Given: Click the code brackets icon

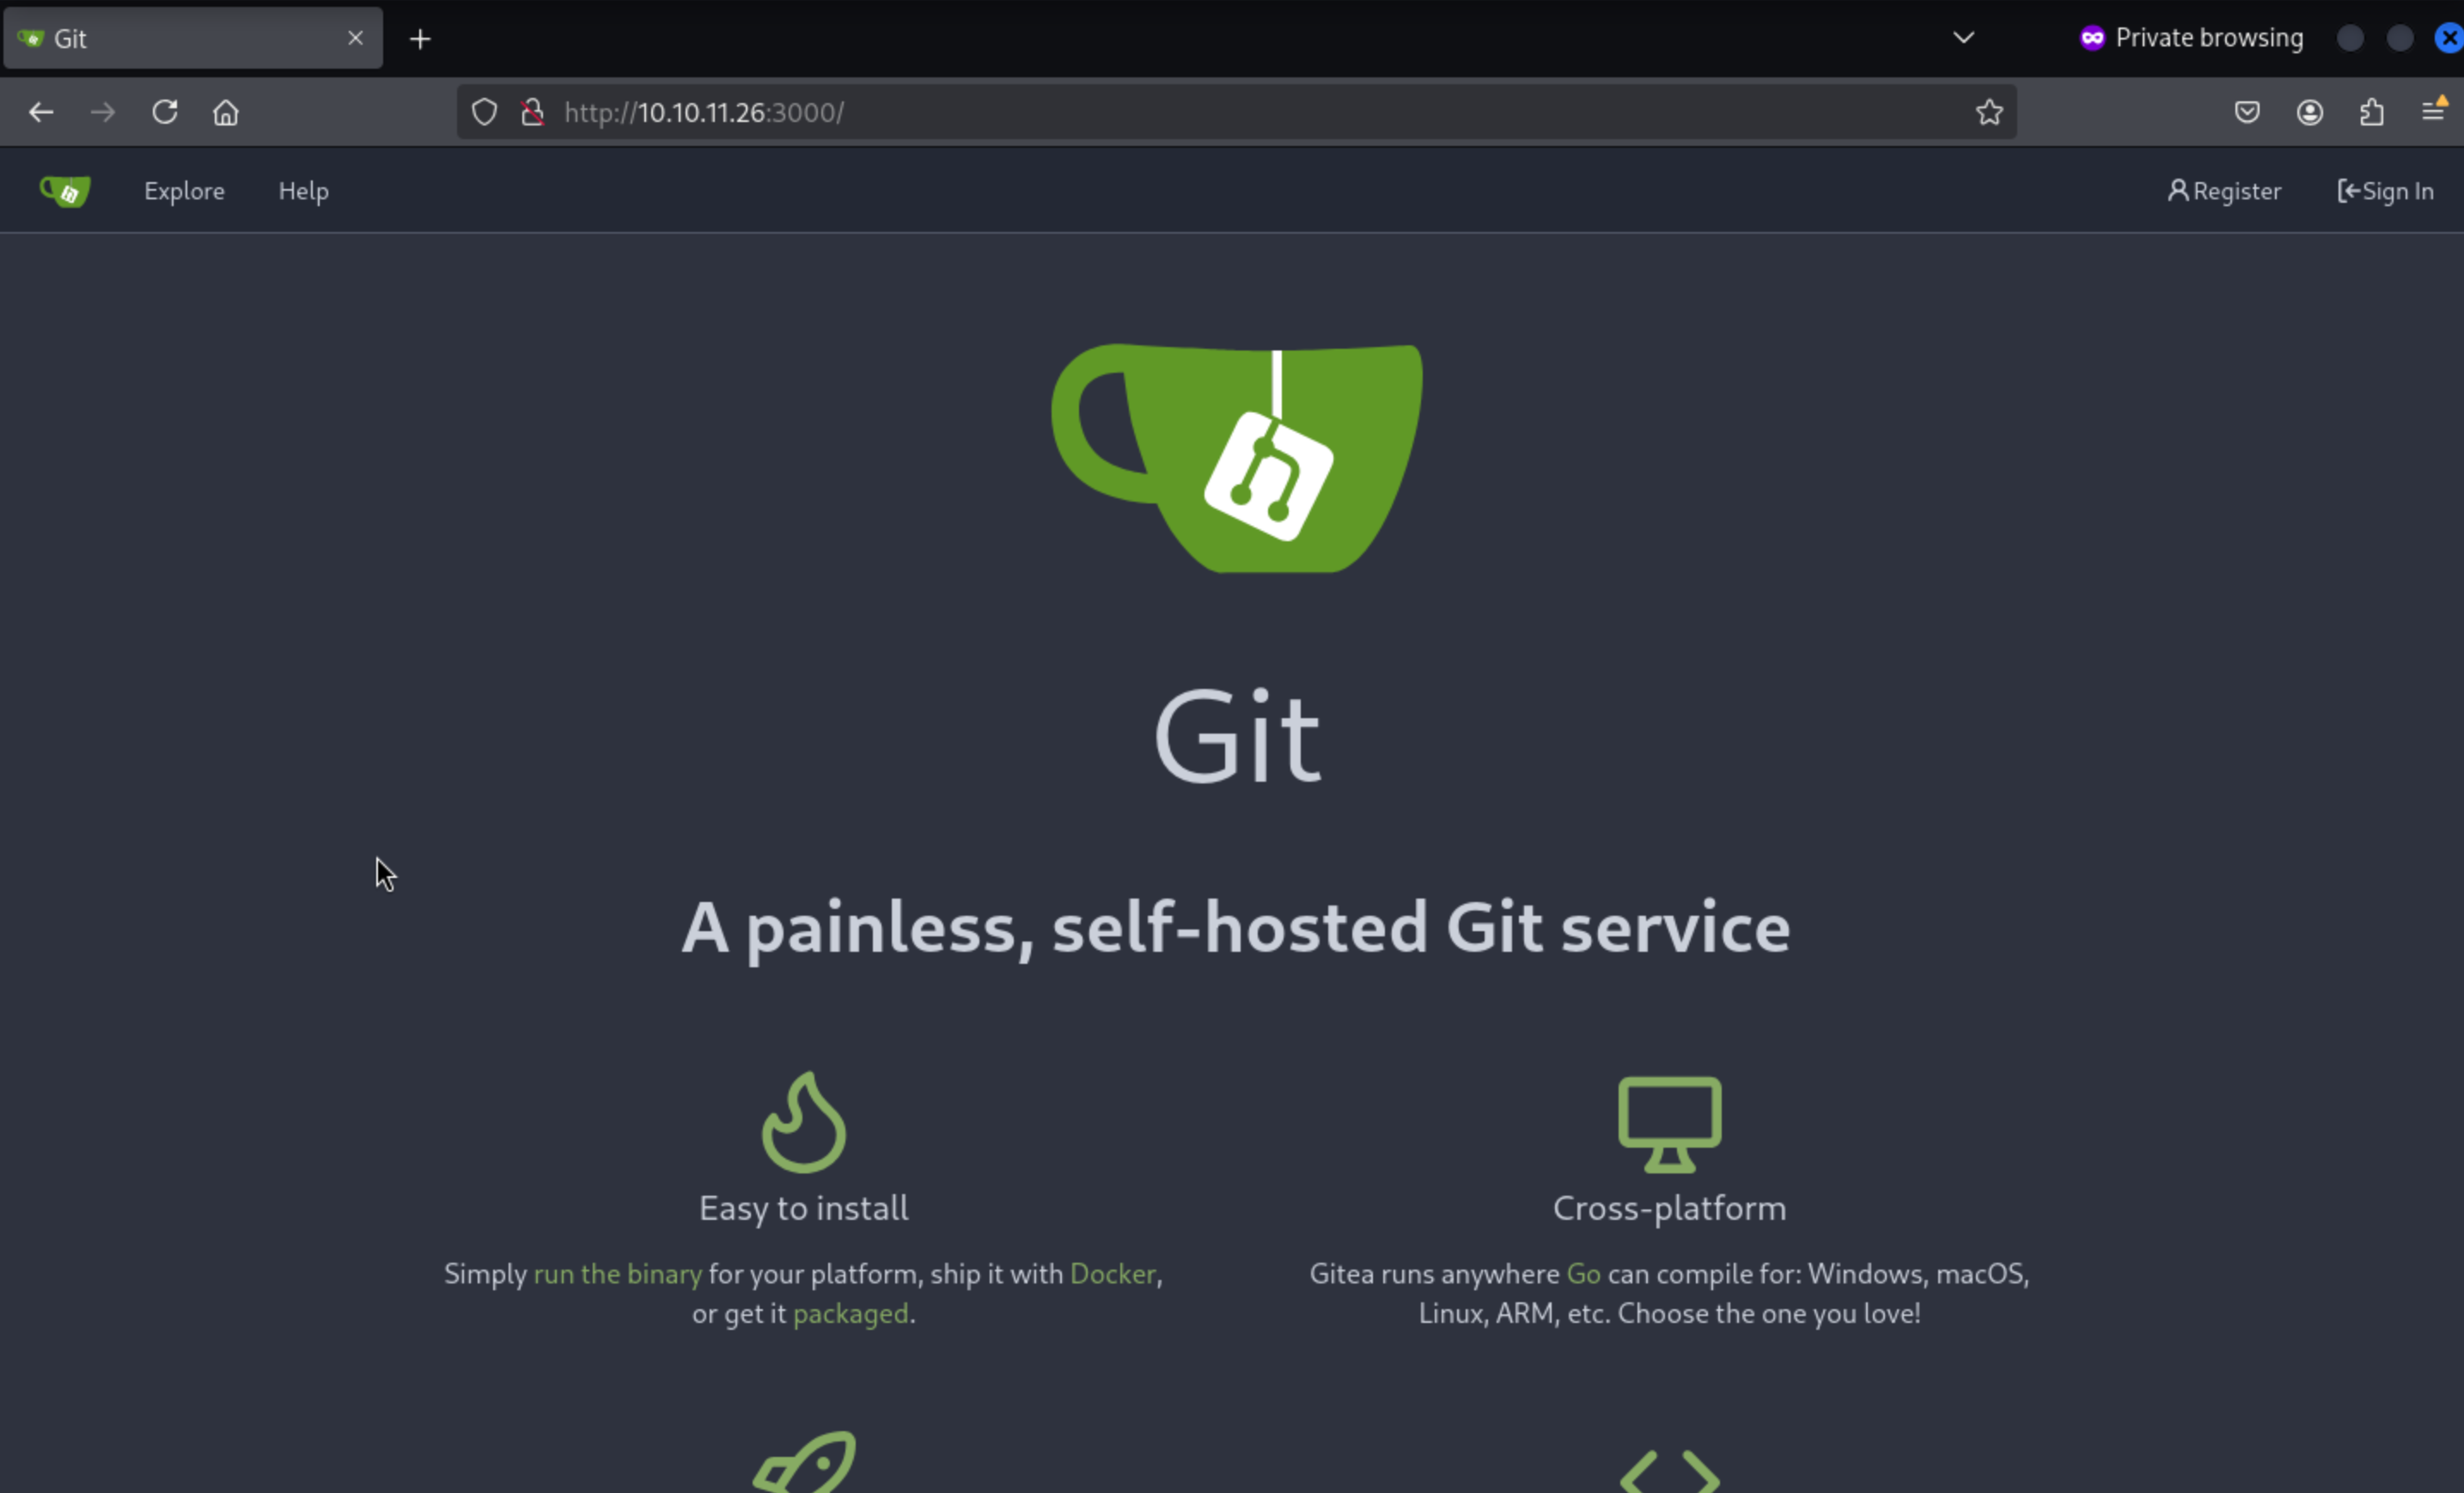Looking at the screenshot, I should (x=1669, y=1471).
